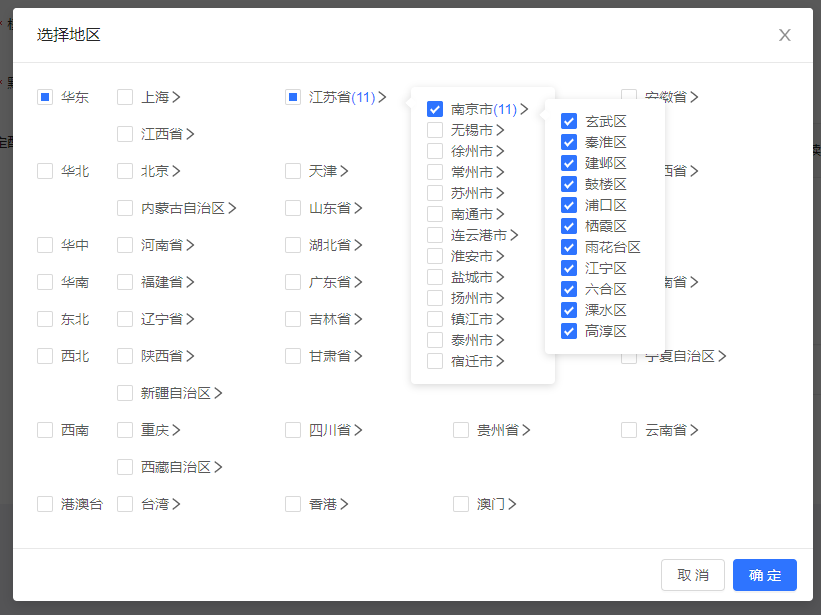This screenshot has width=821, height=615.
Task: Check the 华北 region checkbox
Action: [45, 171]
